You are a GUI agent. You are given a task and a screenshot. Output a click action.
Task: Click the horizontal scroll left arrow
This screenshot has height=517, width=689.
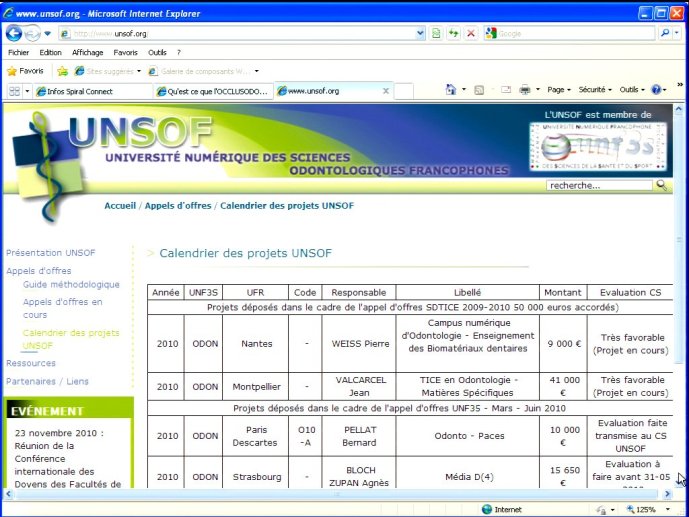point(8,494)
